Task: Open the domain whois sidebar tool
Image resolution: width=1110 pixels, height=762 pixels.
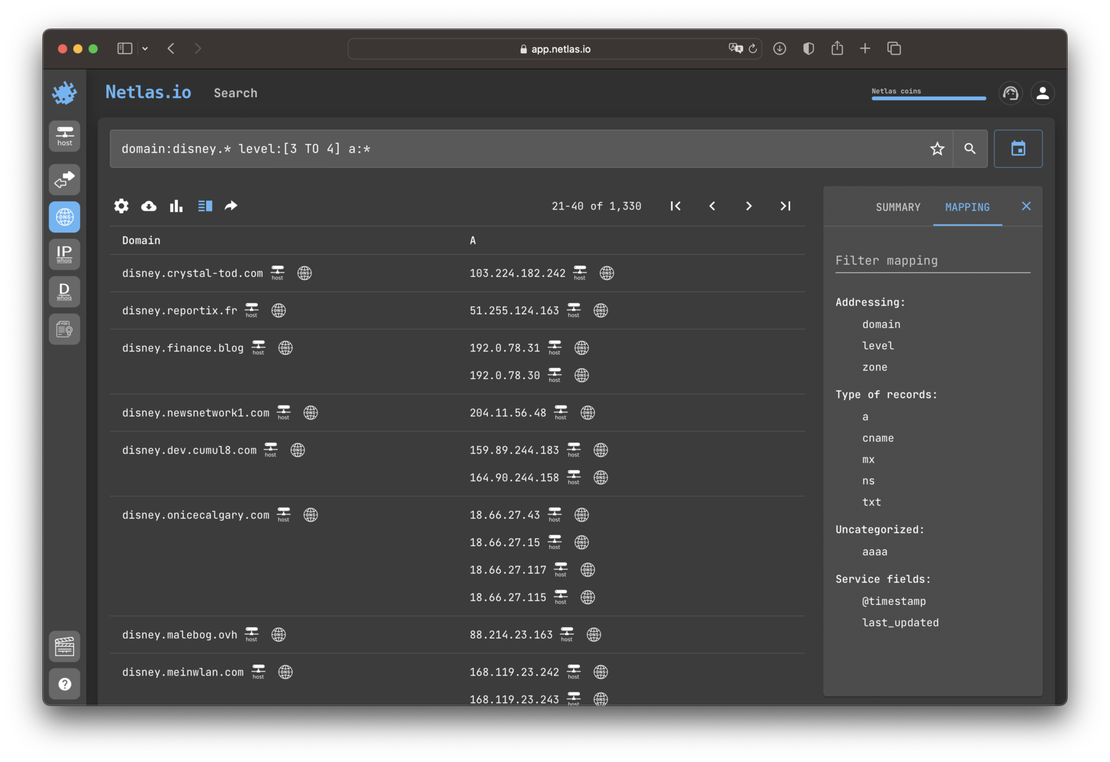Action: (x=65, y=292)
